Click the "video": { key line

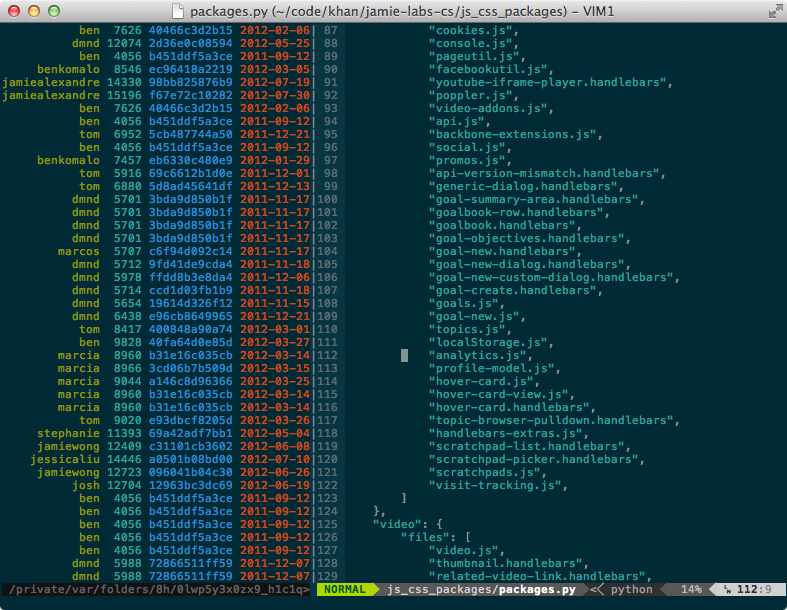point(408,525)
